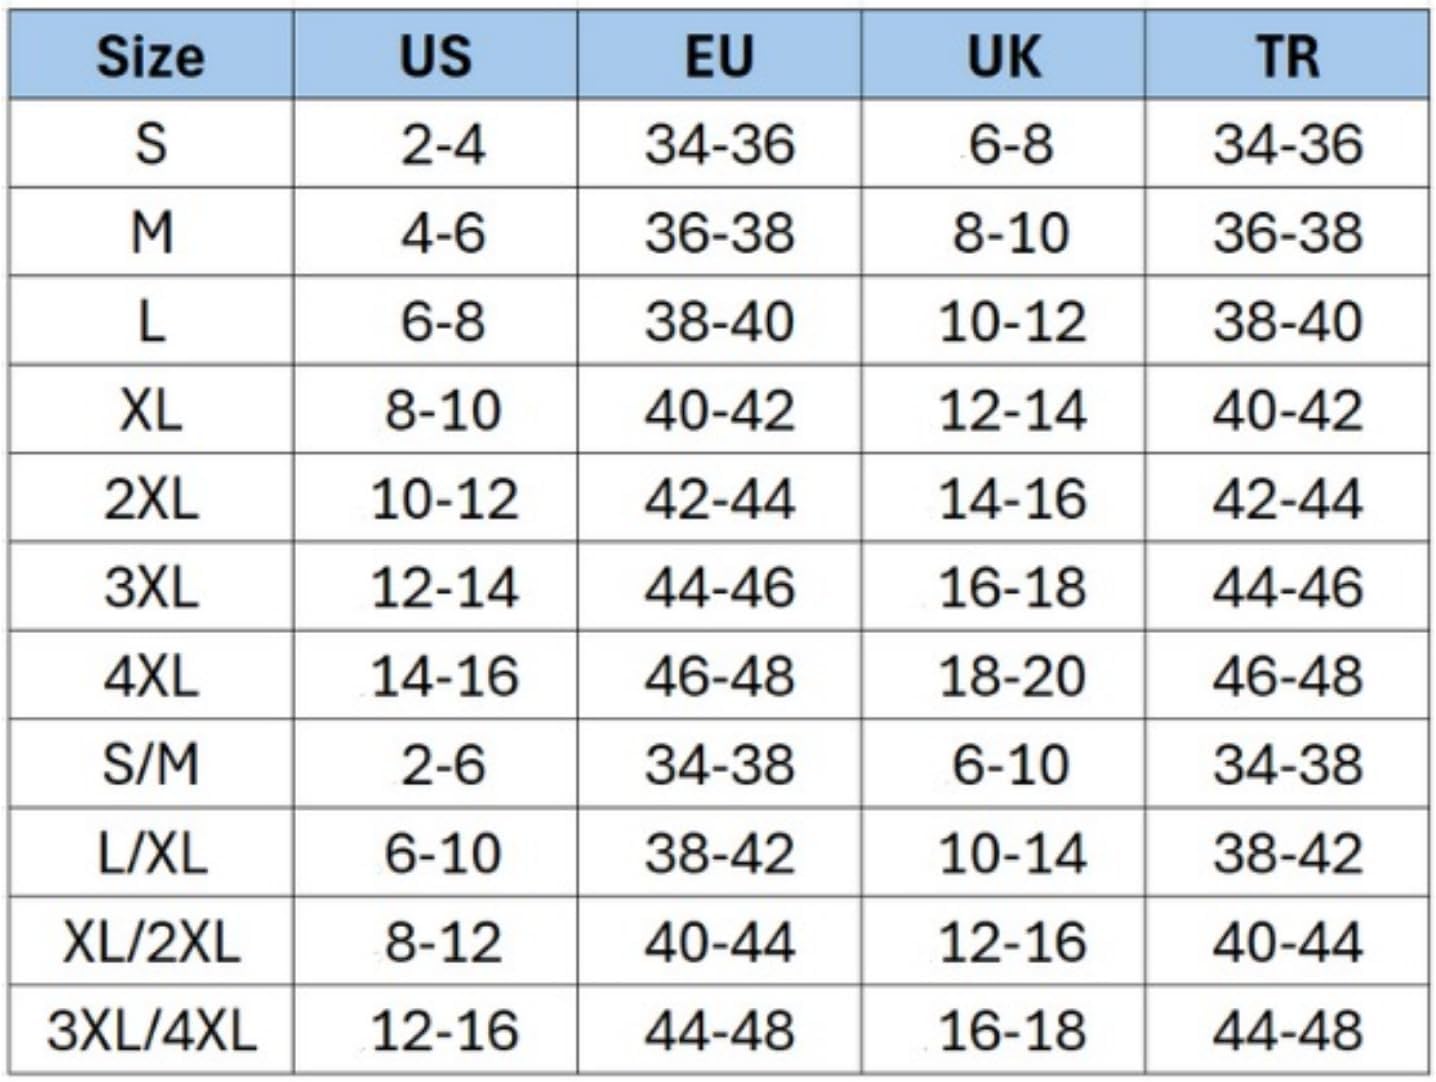Select EU value 36-38 in M row
The image size is (1436, 1082).
coord(719,233)
